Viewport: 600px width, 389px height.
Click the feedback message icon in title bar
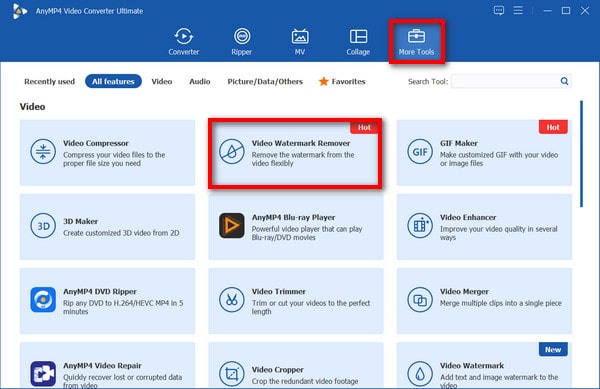click(499, 10)
